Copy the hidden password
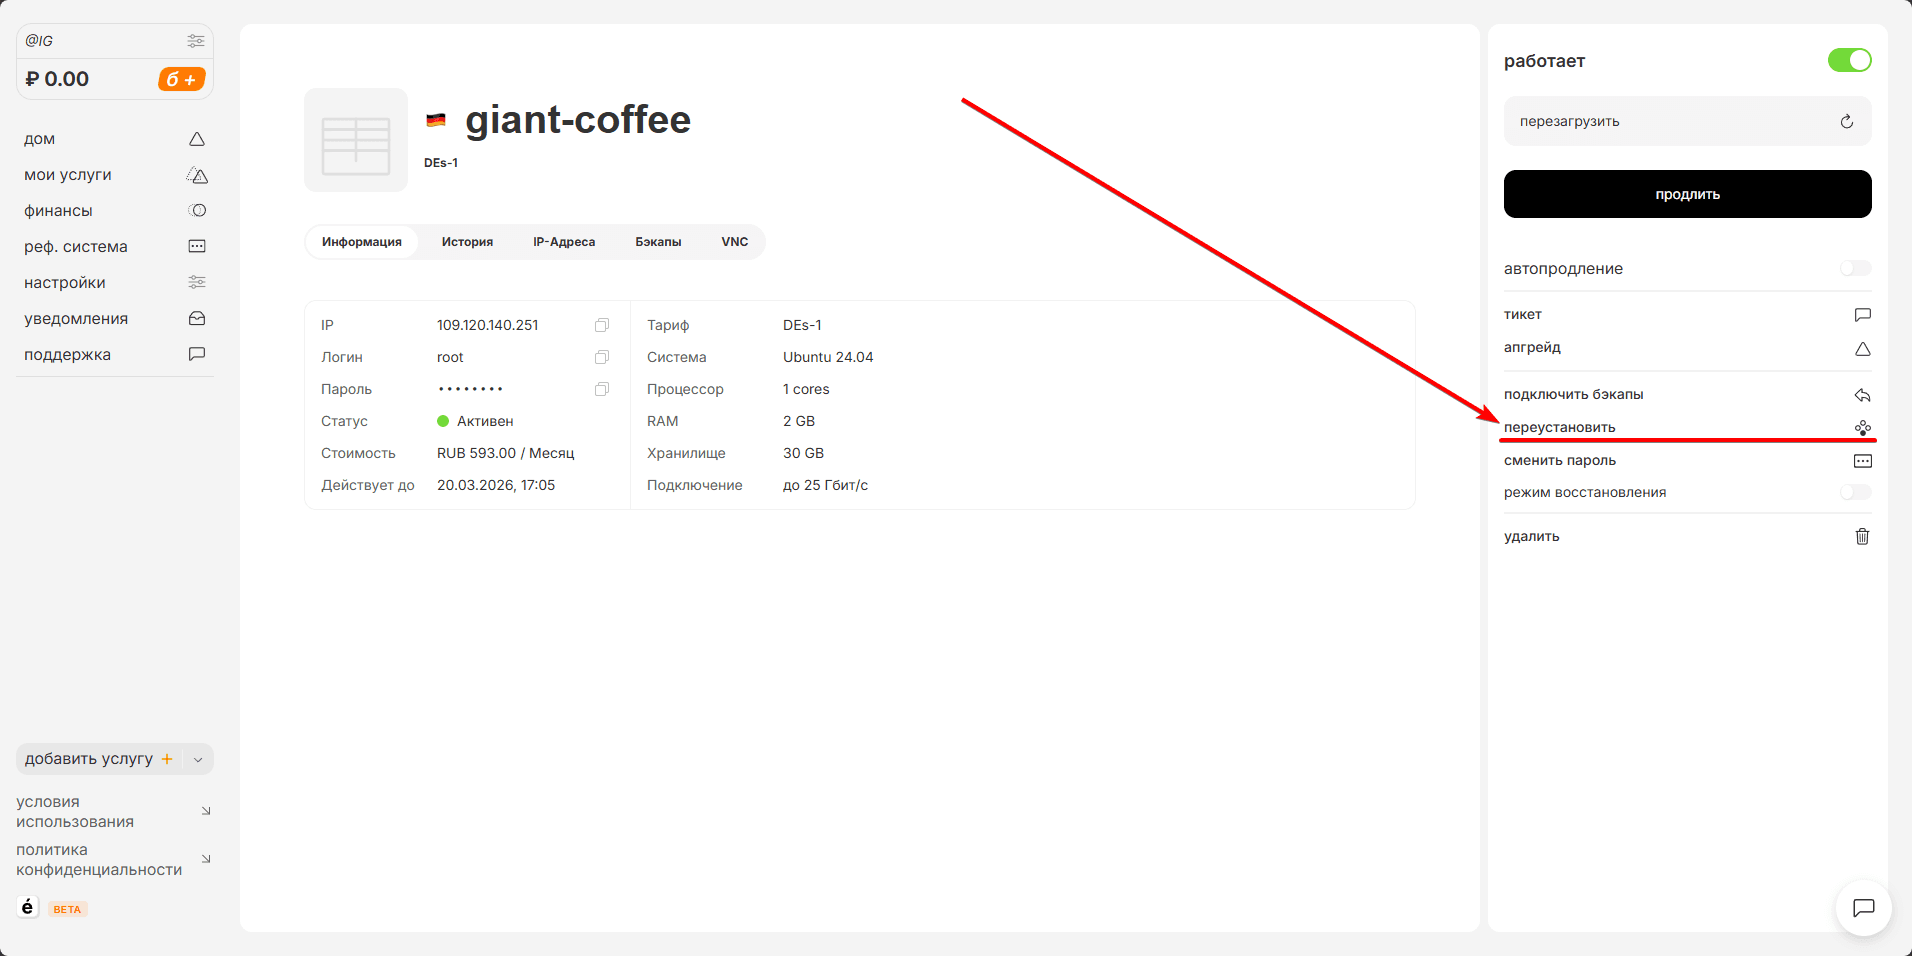The height and width of the screenshot is (956, 1912). (x=602, y=389)
